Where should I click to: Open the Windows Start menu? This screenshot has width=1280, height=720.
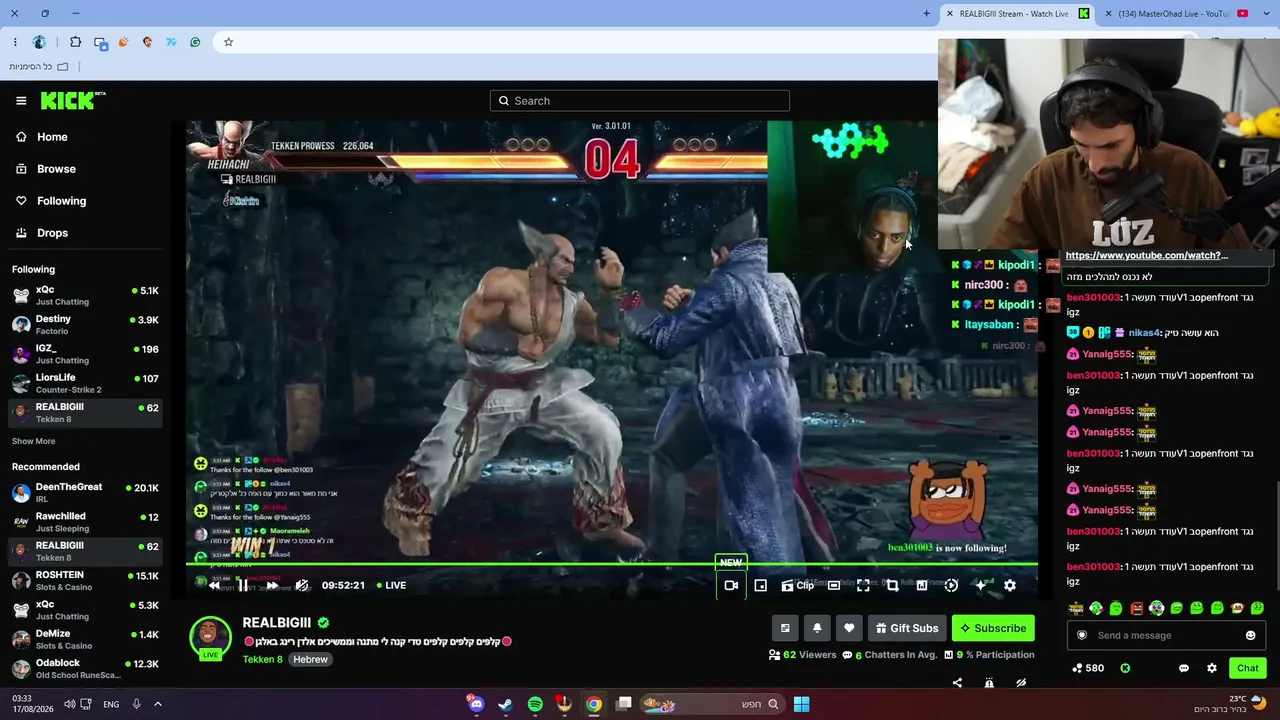(x=801, y=704)
